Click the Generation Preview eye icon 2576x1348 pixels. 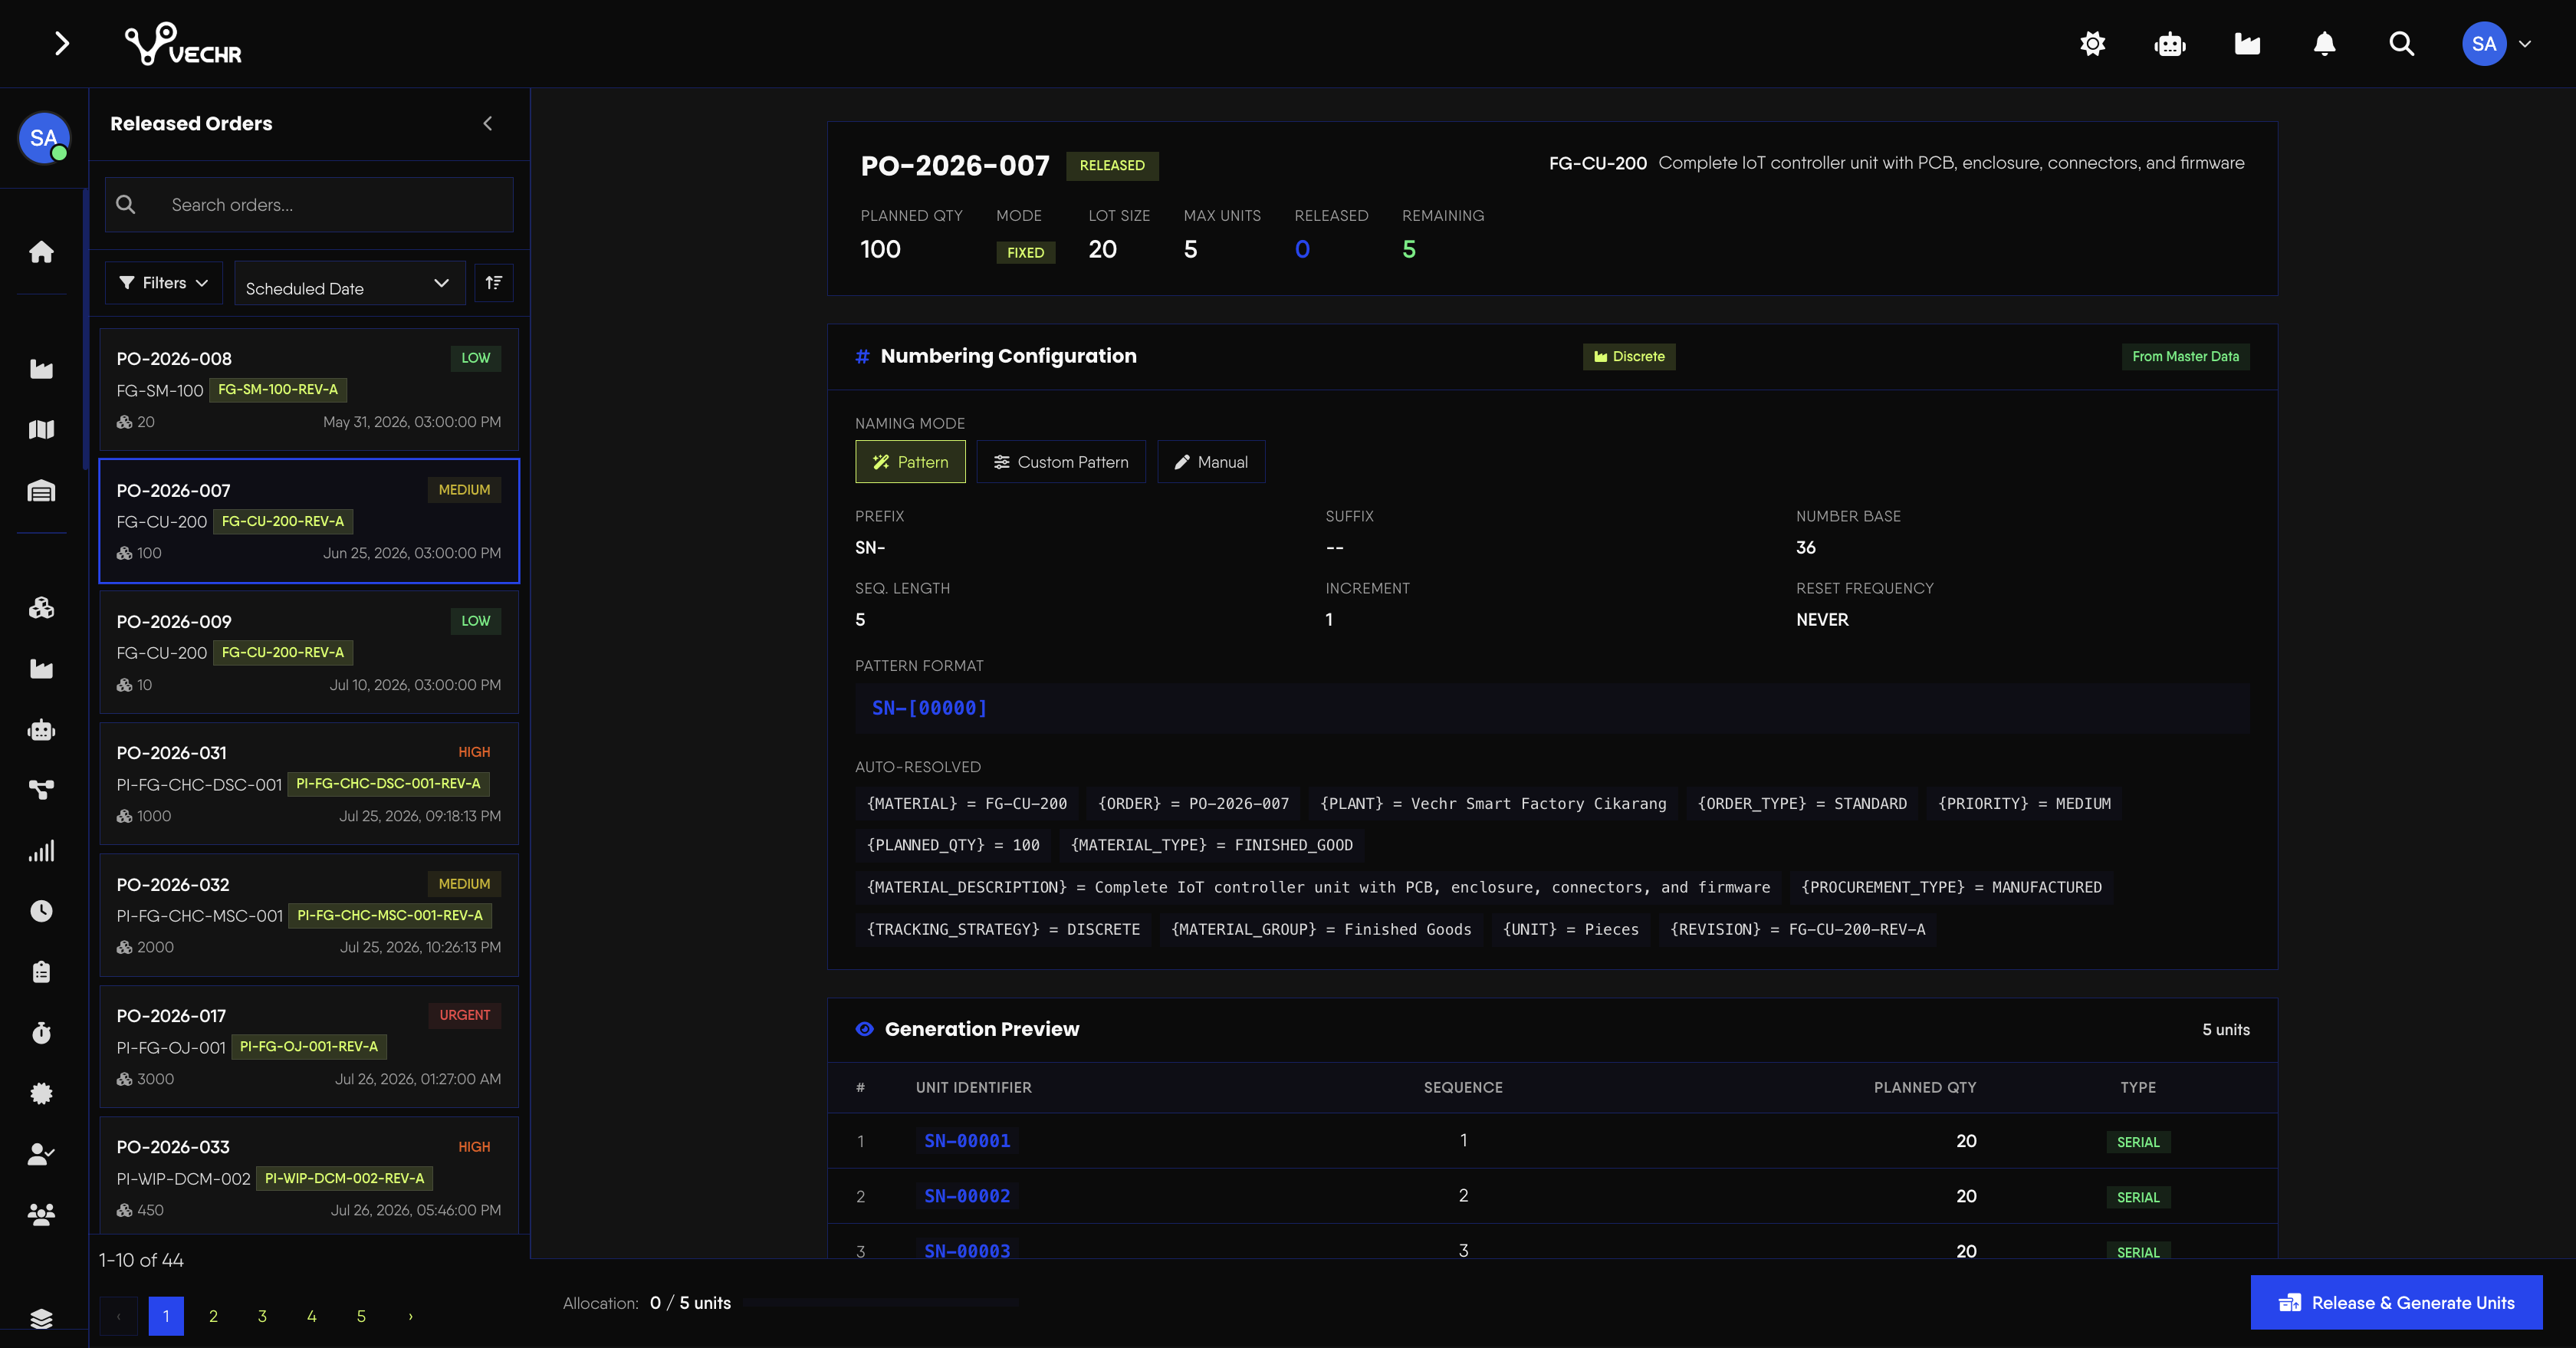point(864,1029)
